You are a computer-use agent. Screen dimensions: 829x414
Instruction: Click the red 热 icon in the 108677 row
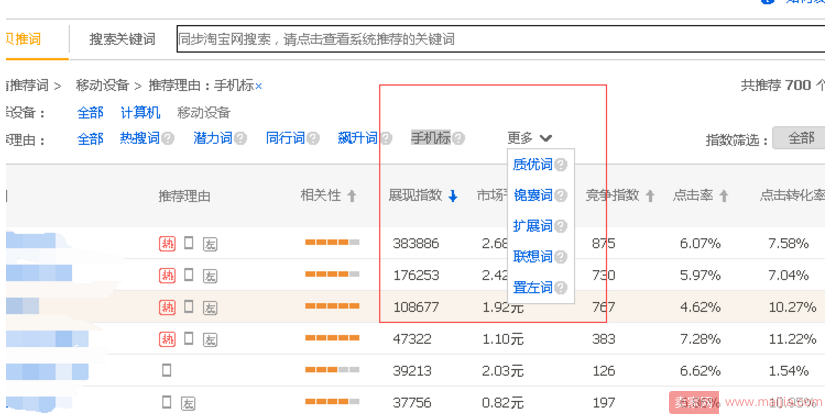[x=167, y=307]
